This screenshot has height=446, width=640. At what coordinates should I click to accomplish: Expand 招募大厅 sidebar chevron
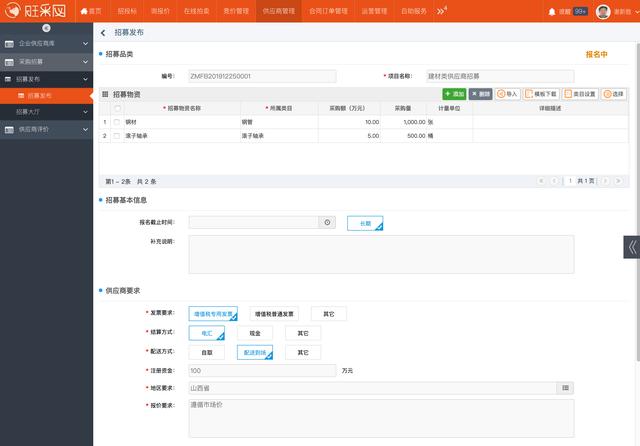click(85, 112)
